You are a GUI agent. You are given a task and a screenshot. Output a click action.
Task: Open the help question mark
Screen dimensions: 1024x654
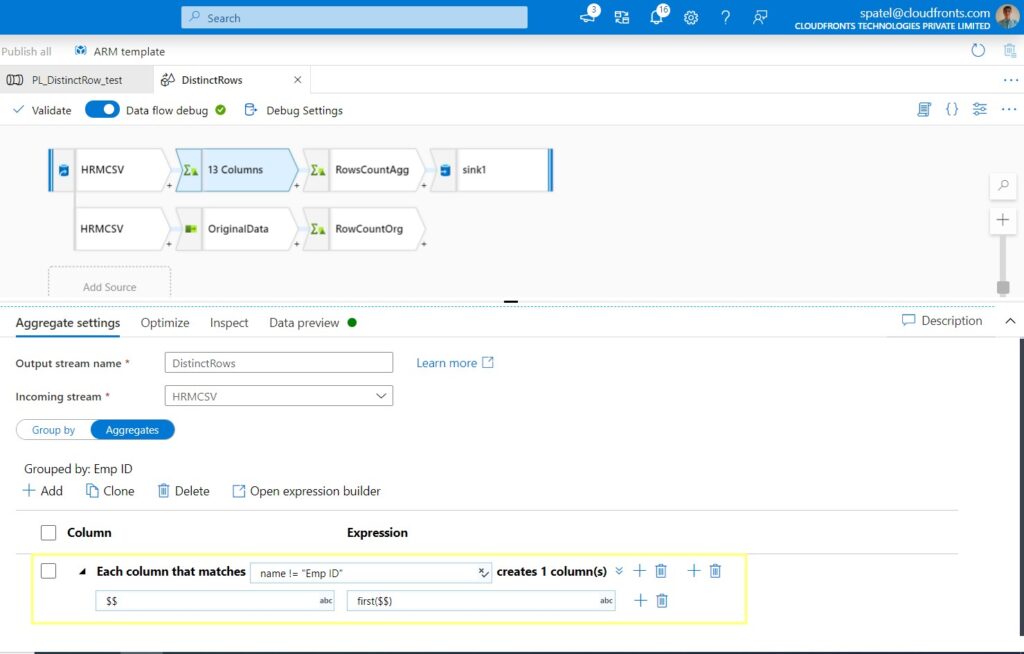tap(726, 18)
